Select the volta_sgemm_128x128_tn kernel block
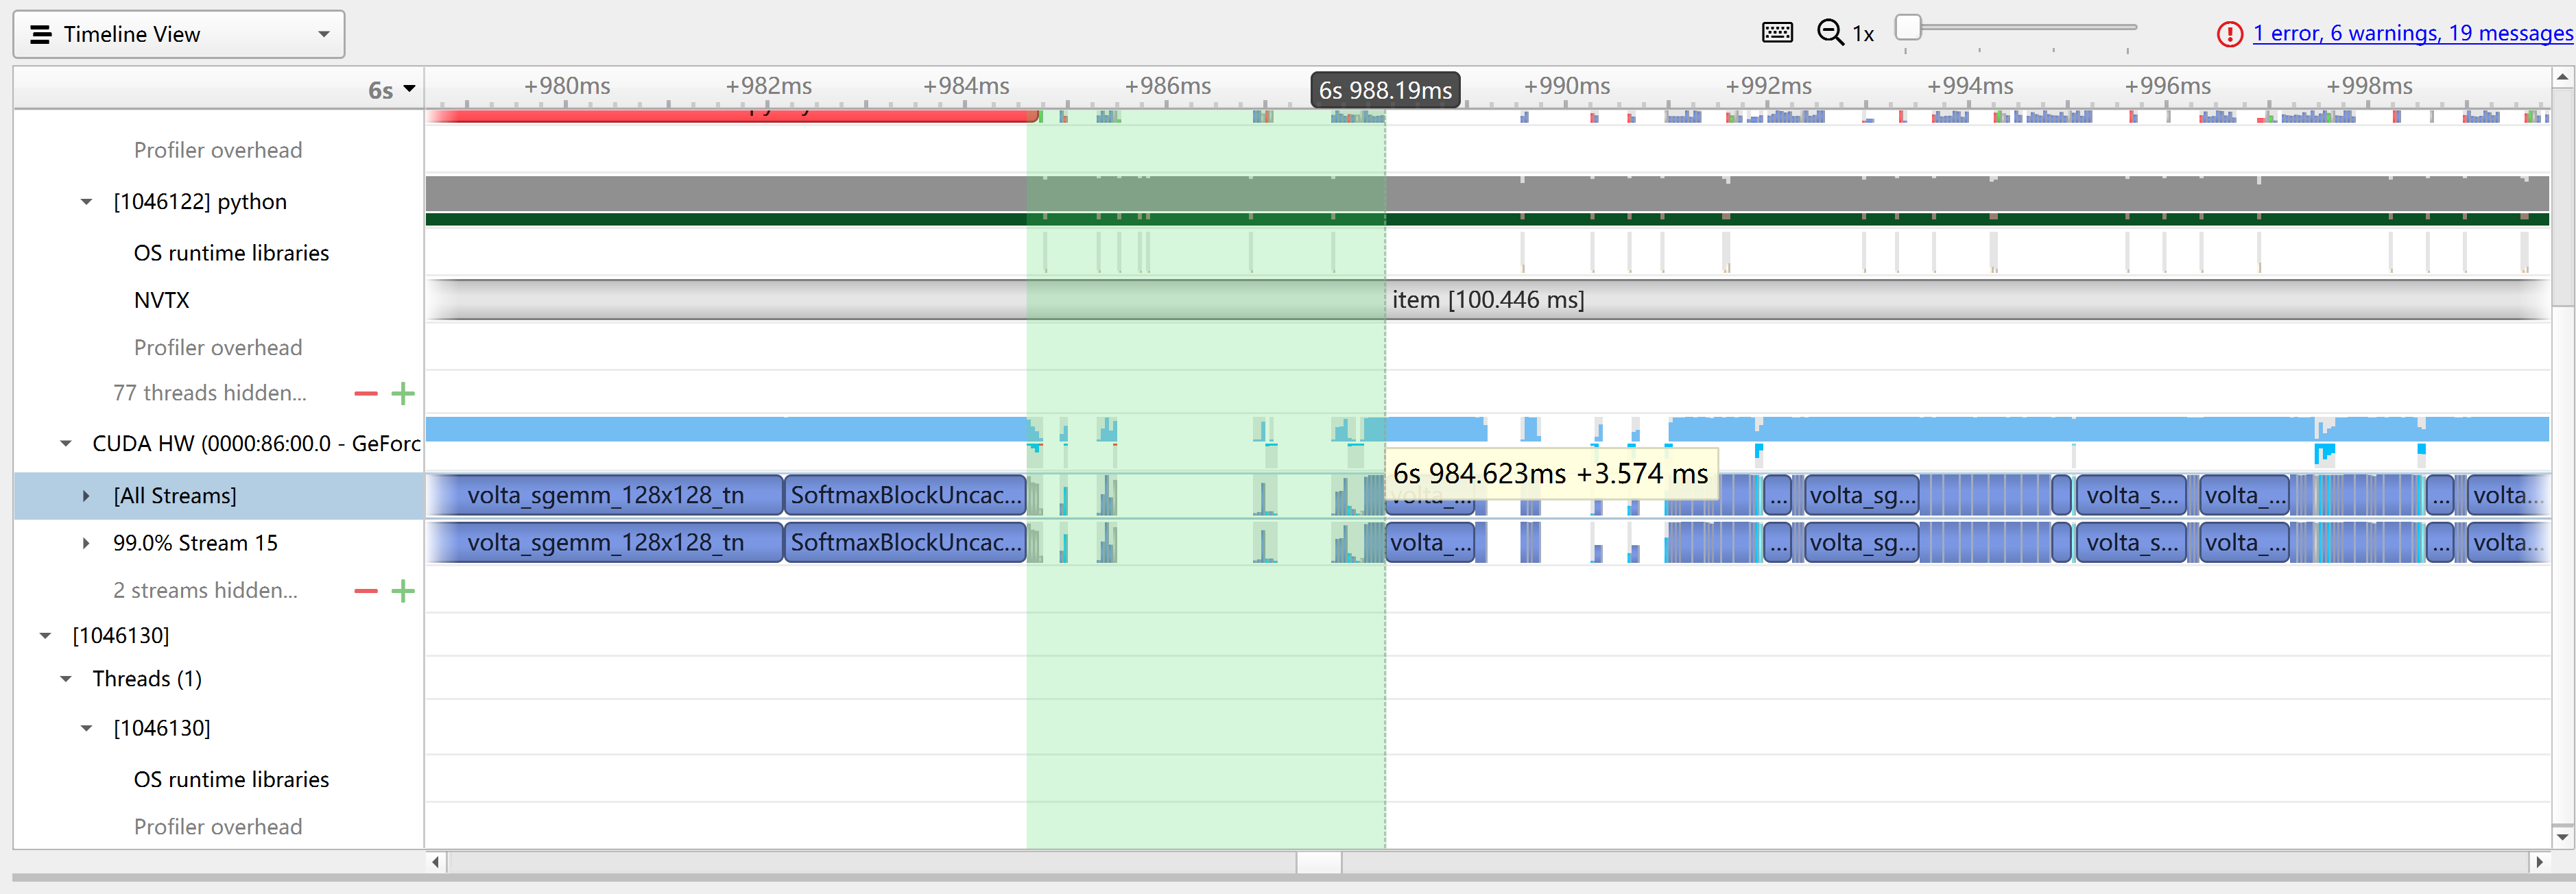This screenshot has width=2576, height=894. [x=605, y=495]
